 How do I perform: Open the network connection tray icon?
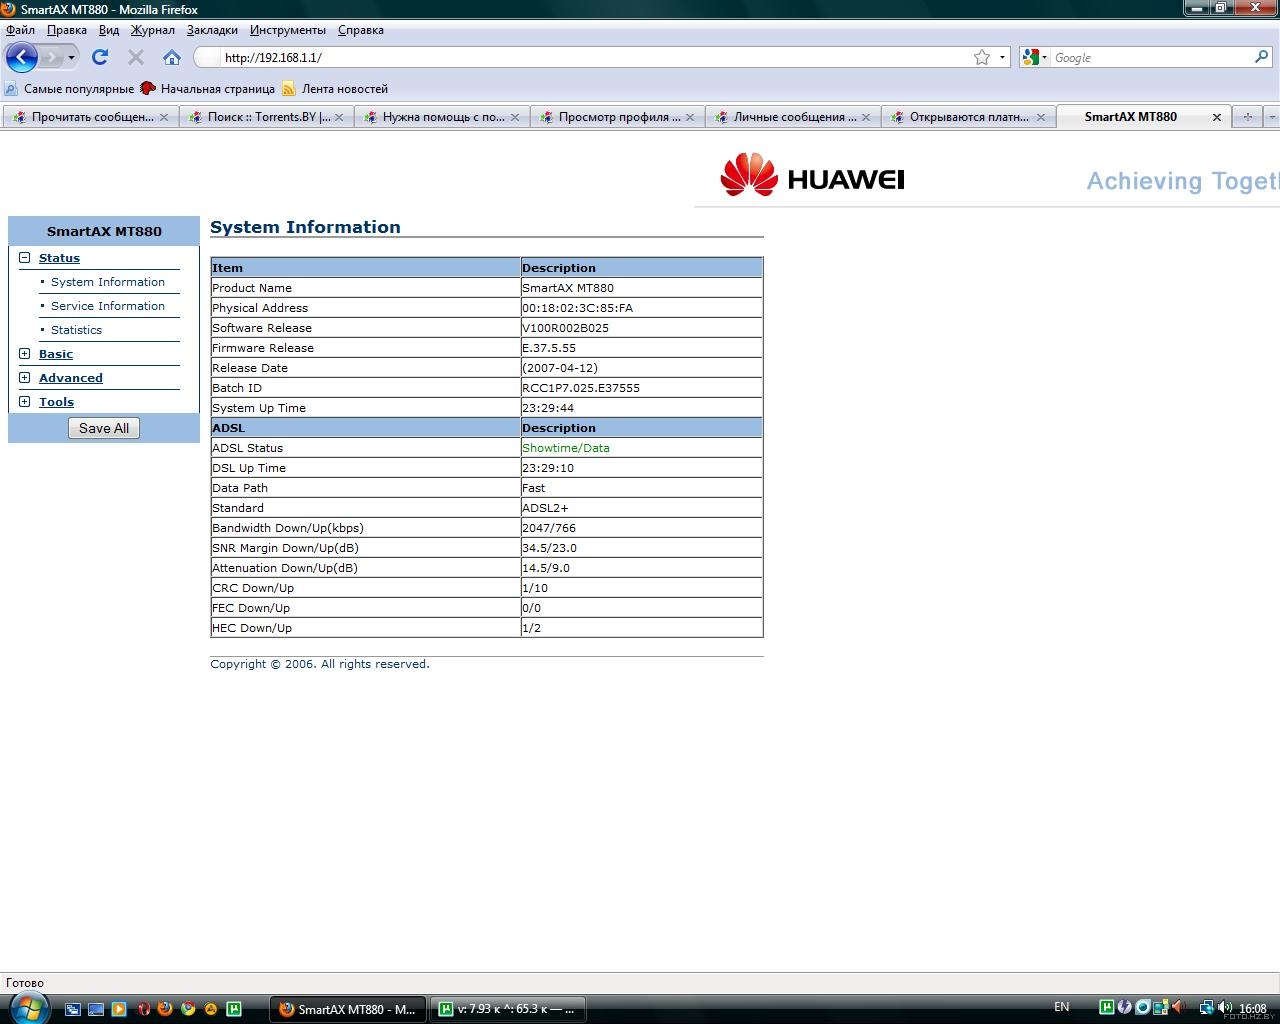tap(1207, 1007)
